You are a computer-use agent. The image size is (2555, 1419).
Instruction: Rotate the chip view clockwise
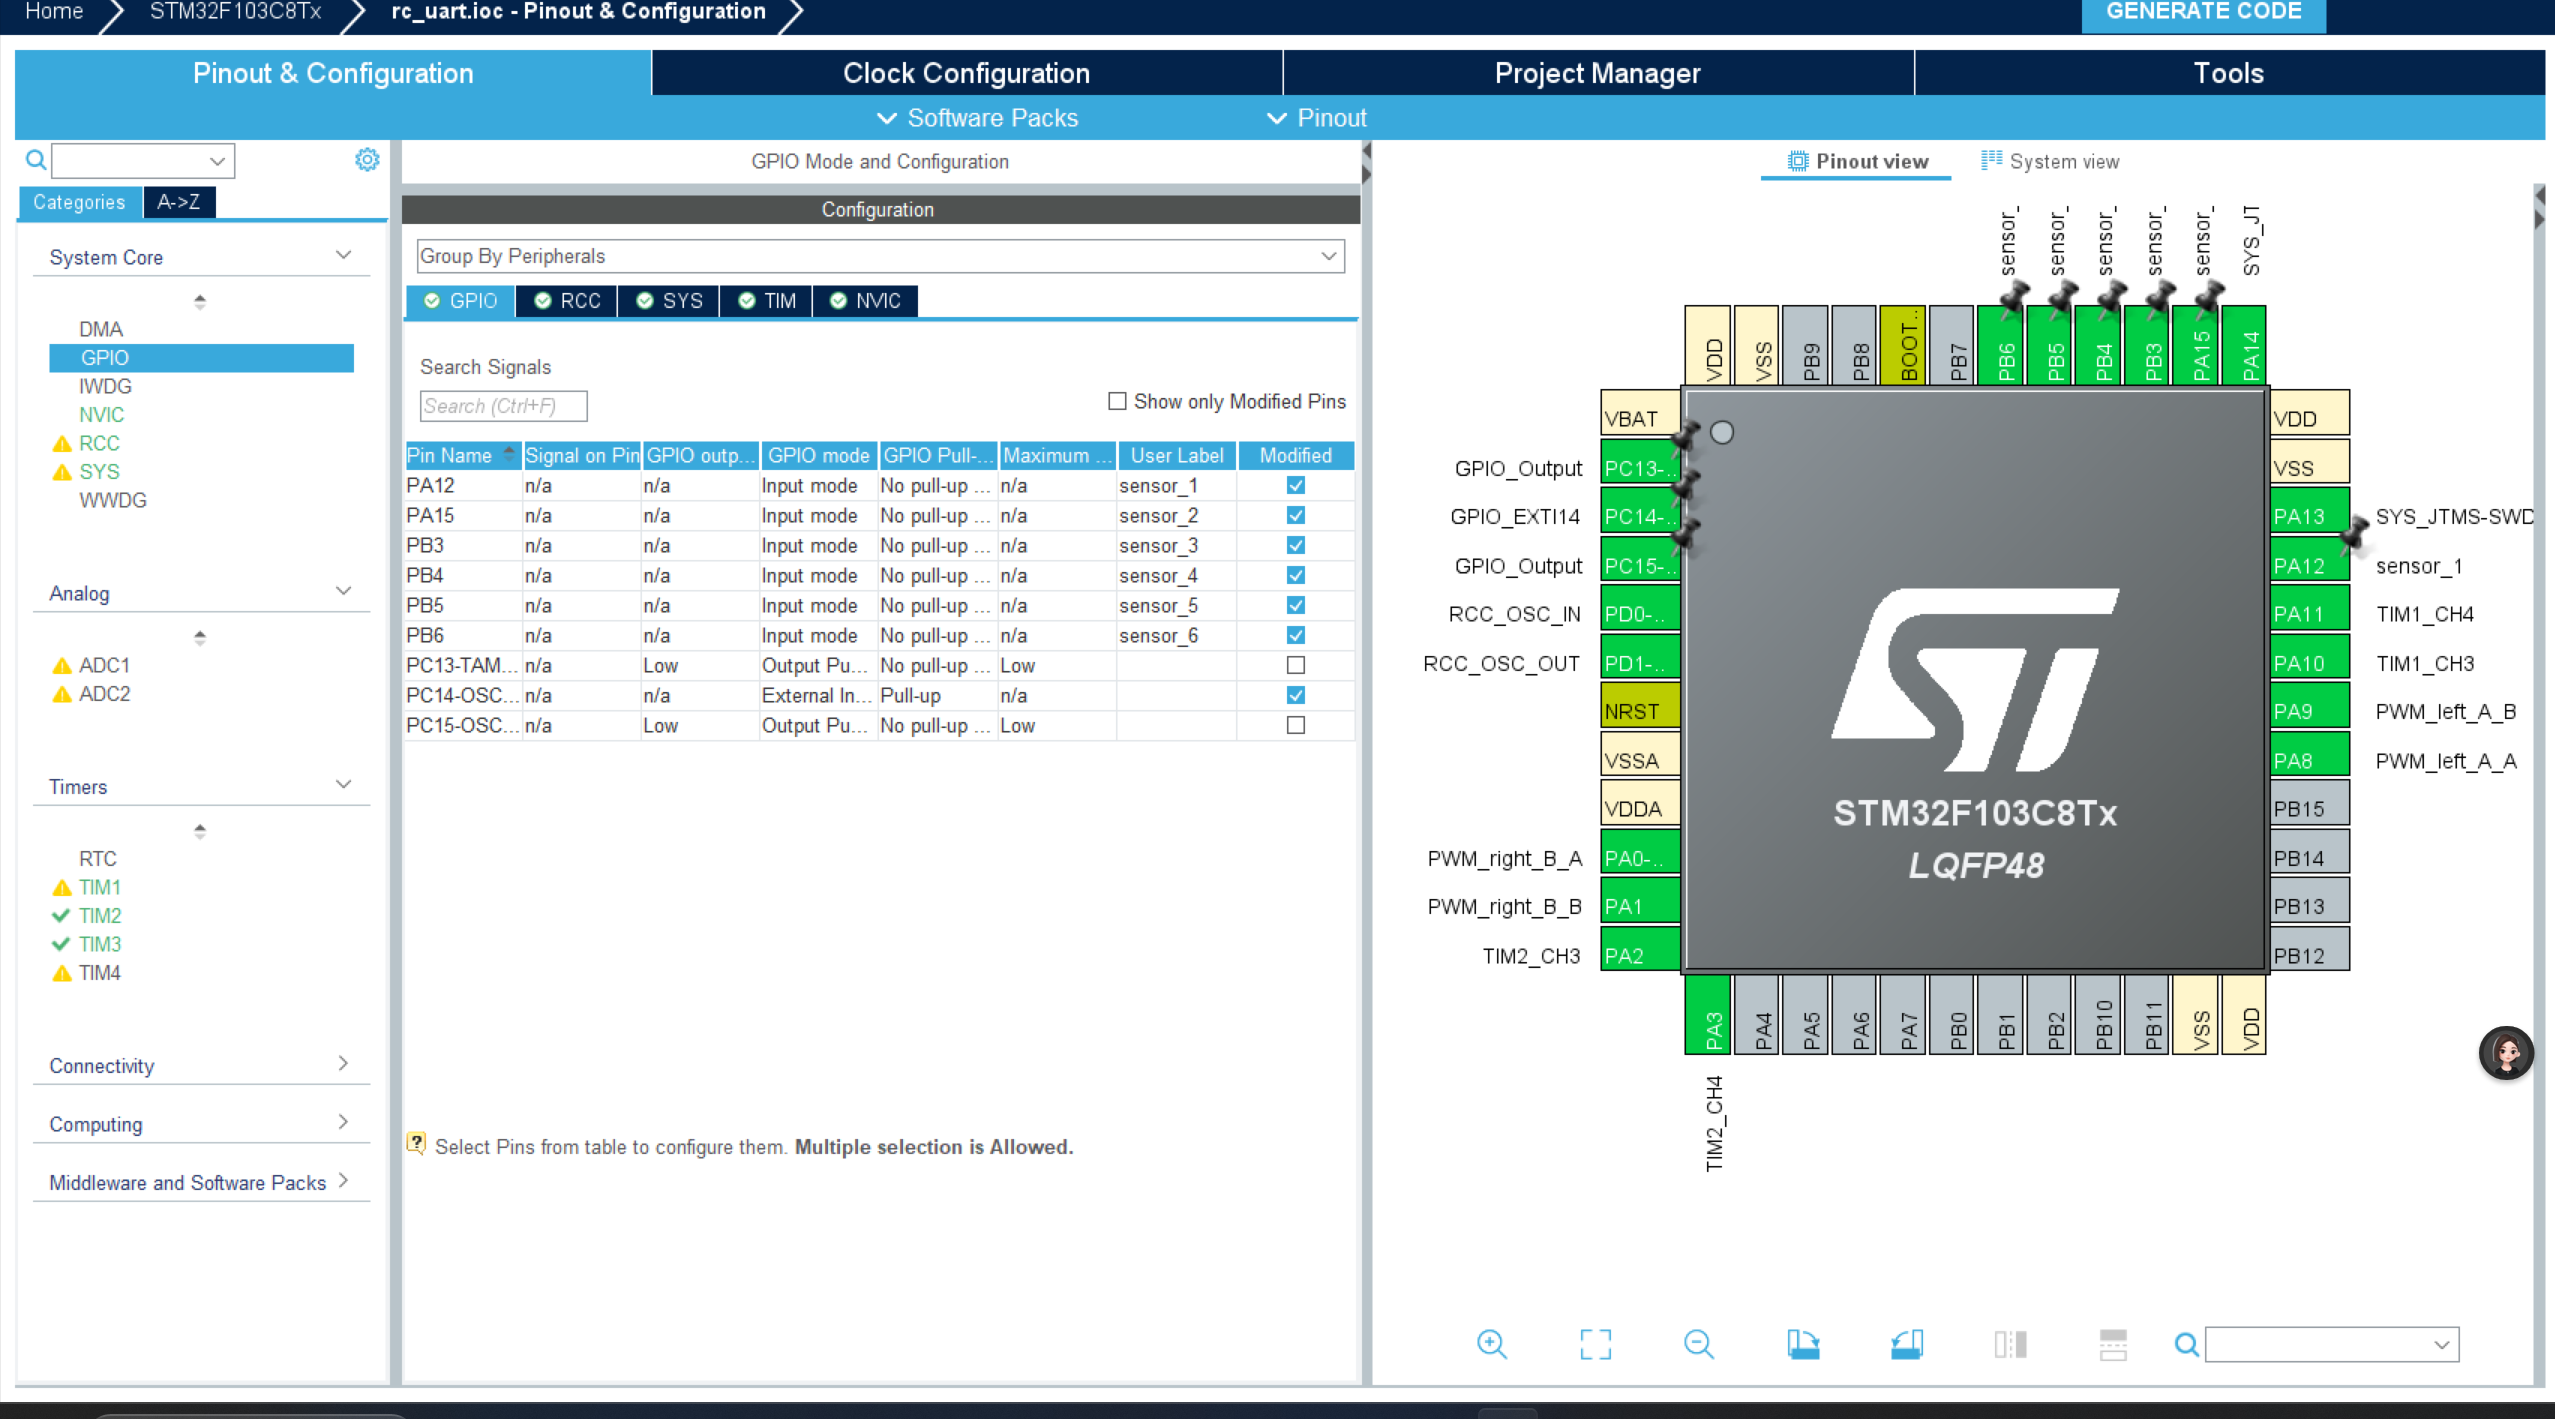[x=1803, y=1344]
